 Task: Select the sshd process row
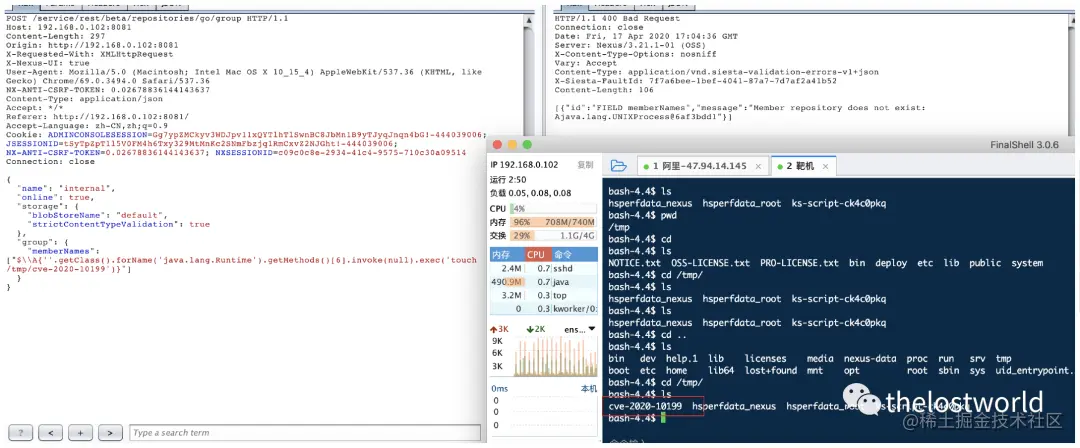point(543,268)
